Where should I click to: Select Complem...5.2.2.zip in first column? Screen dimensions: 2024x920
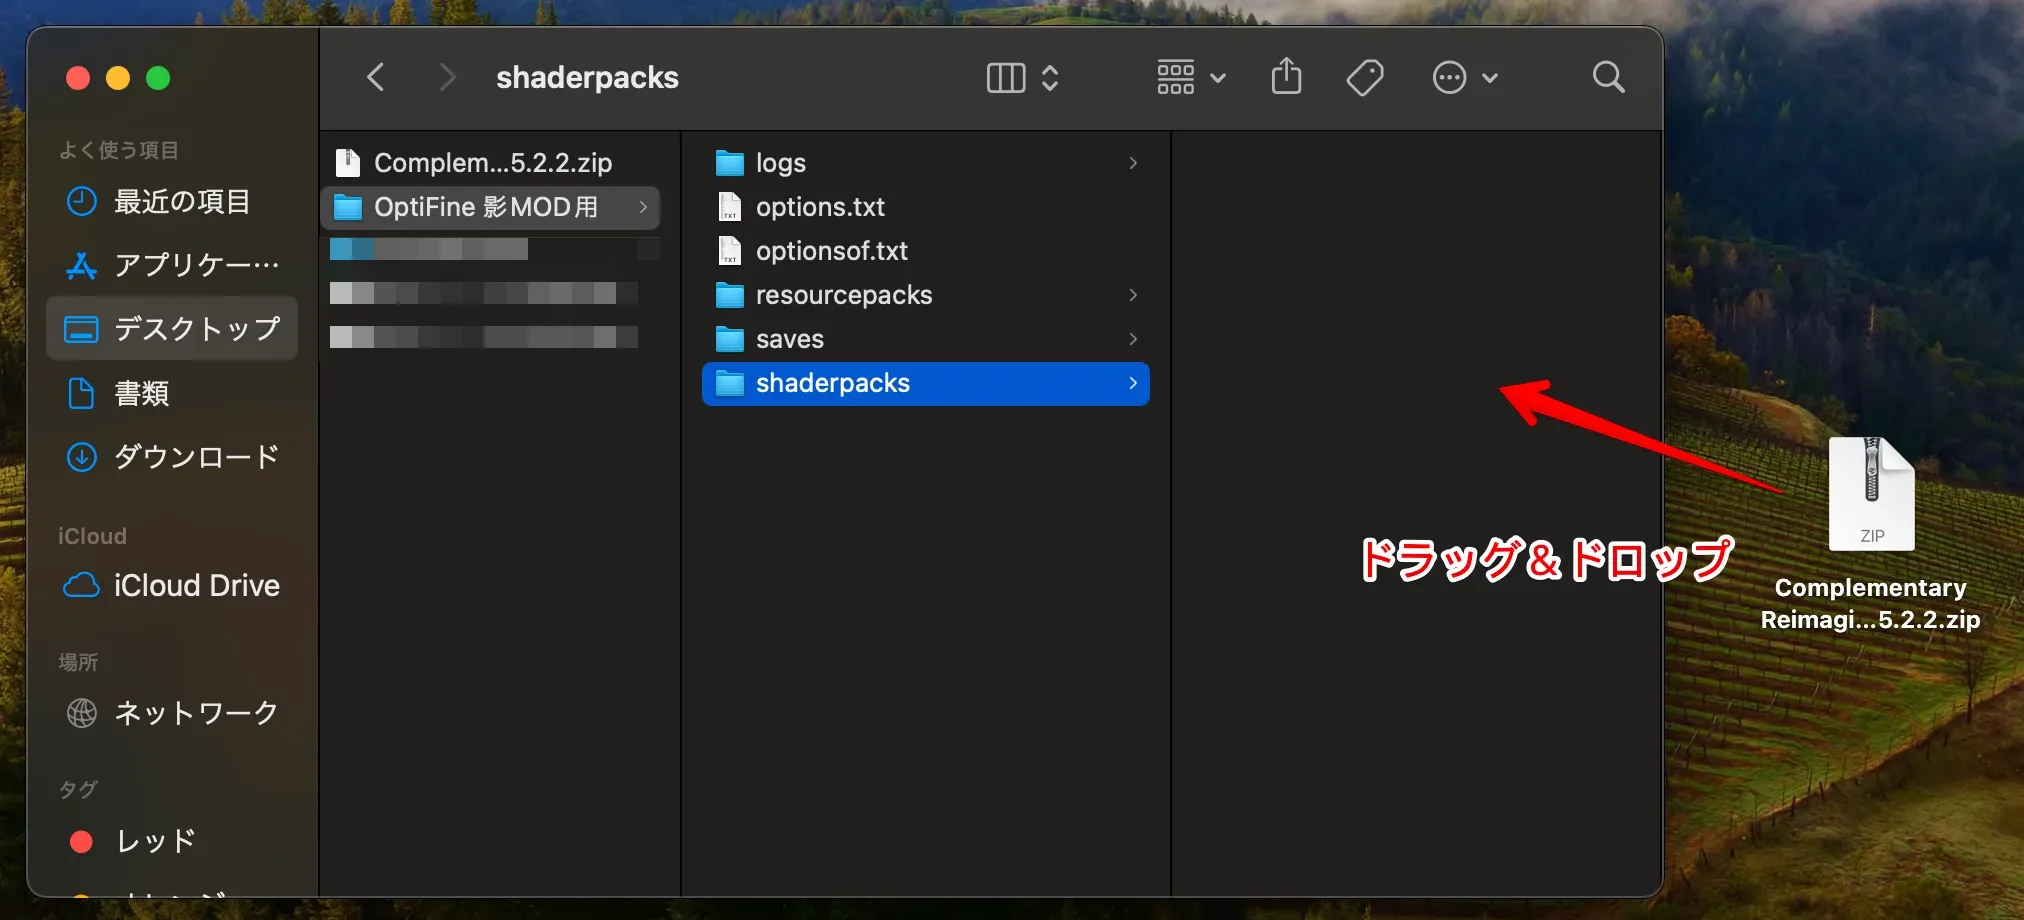point(491,163)
